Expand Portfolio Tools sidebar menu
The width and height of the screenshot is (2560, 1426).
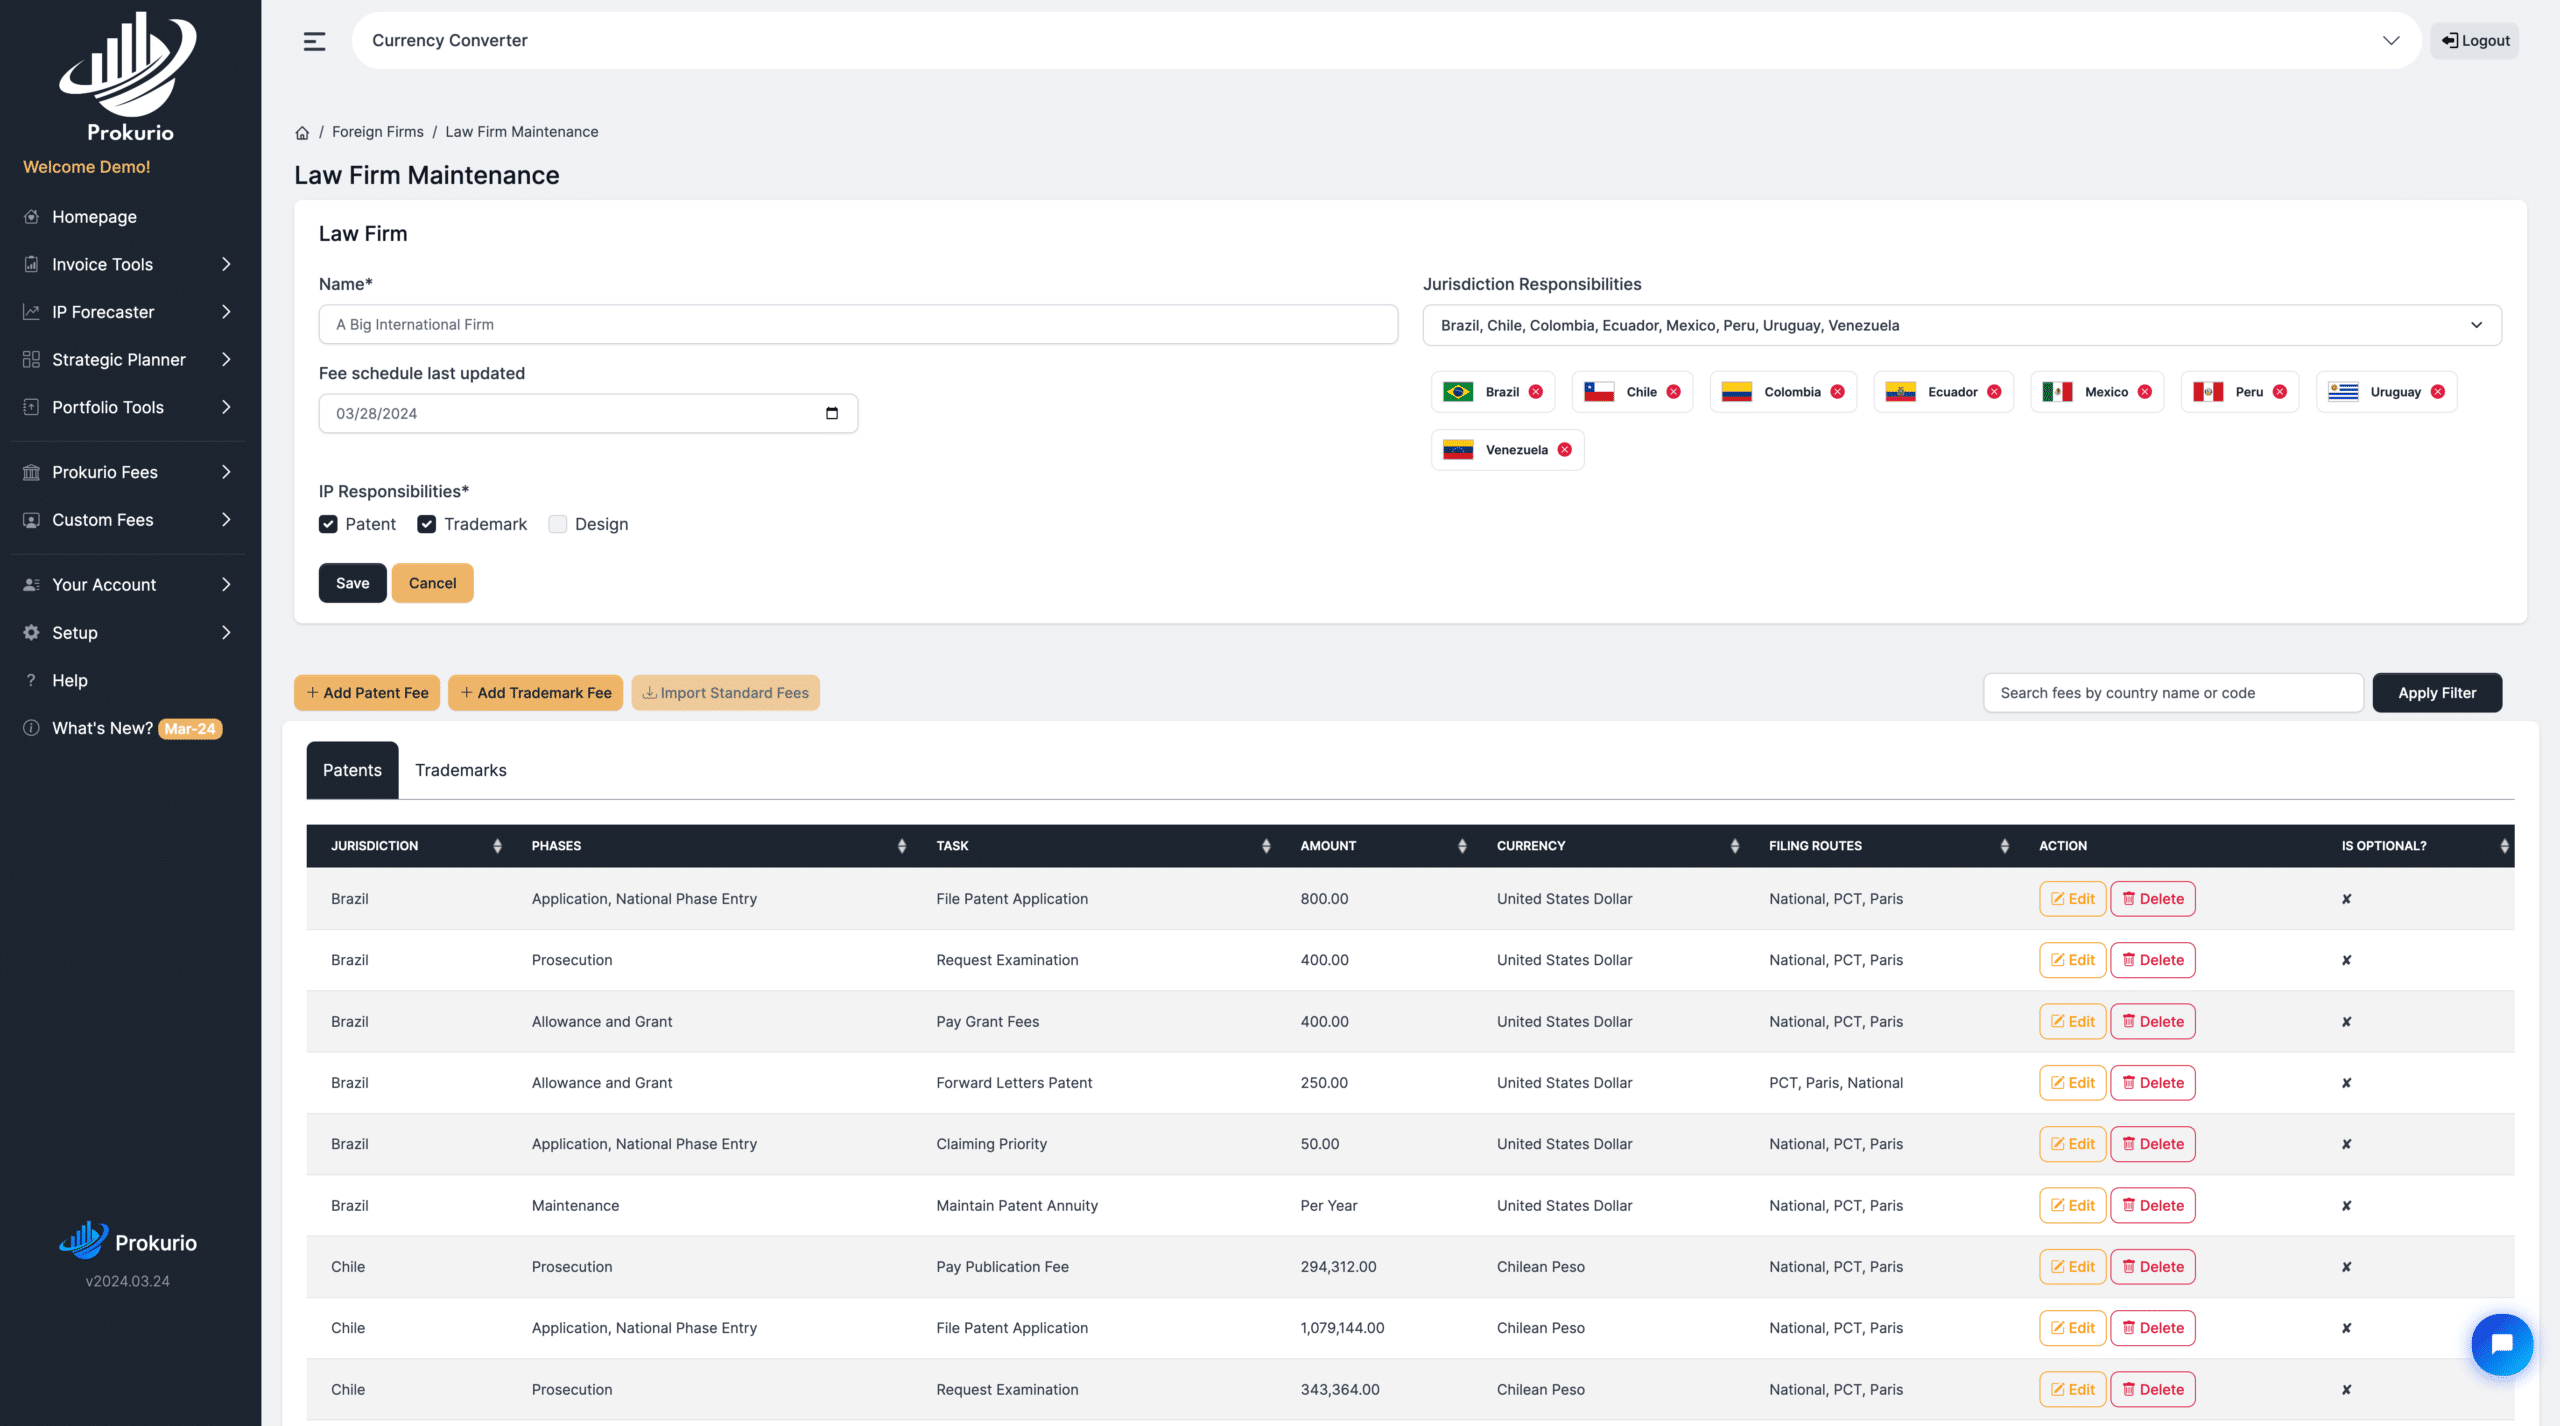click(128, 407)
